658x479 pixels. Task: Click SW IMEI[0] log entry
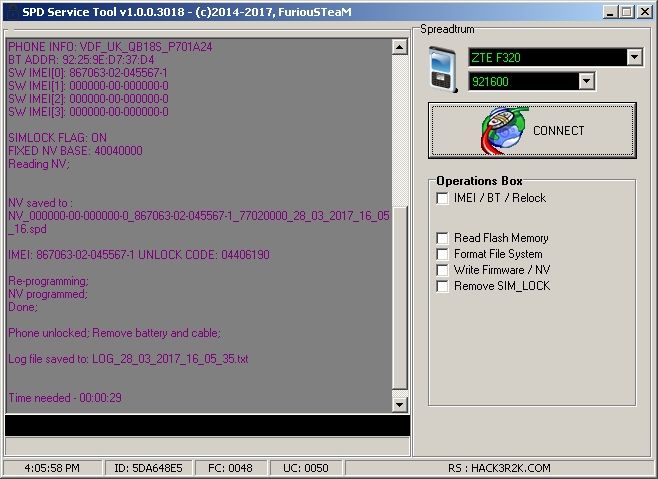pos(88,73)
